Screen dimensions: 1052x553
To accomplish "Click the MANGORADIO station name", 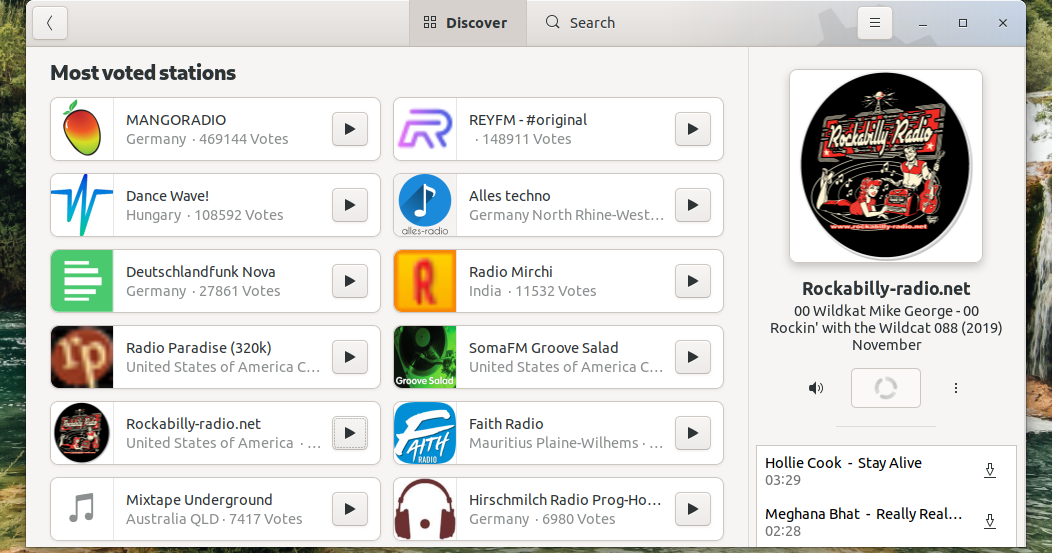I will click(x=176, y=120).
